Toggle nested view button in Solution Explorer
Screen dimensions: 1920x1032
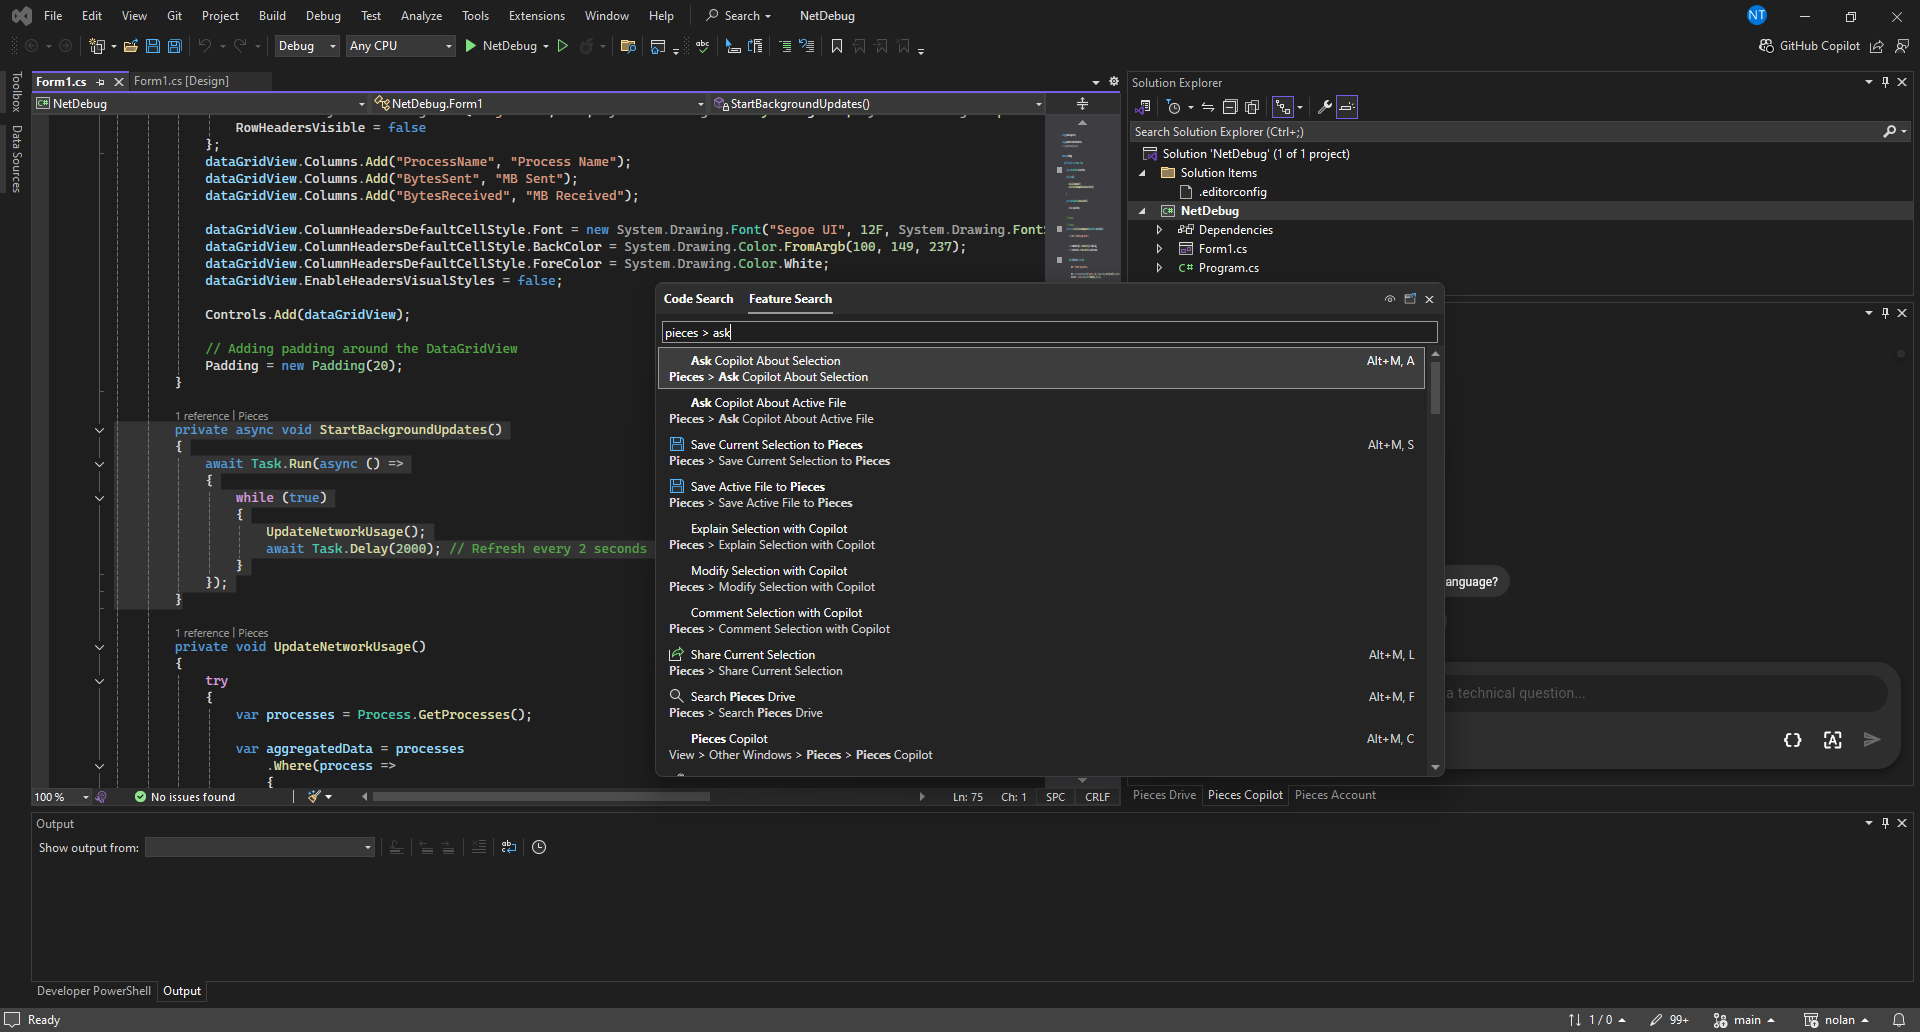[1283, 107]
